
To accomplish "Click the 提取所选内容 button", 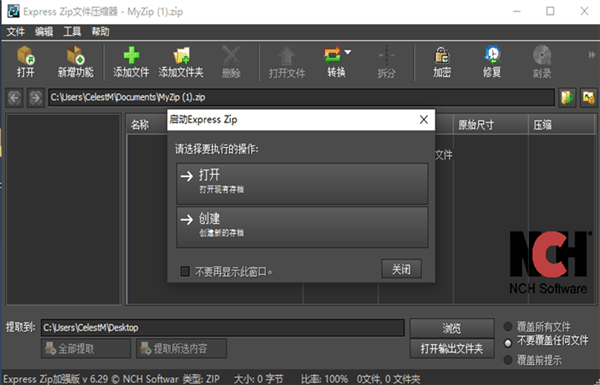I will coord(181,348).
